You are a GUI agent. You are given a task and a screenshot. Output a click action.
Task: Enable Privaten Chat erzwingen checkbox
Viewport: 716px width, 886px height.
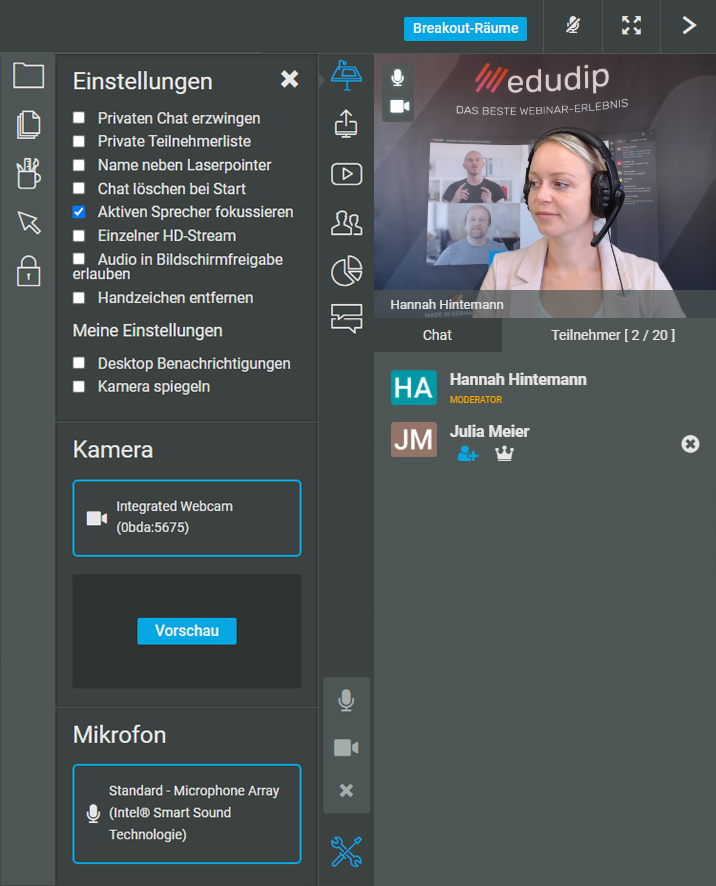pyautogui.click(x=79, y=118)
